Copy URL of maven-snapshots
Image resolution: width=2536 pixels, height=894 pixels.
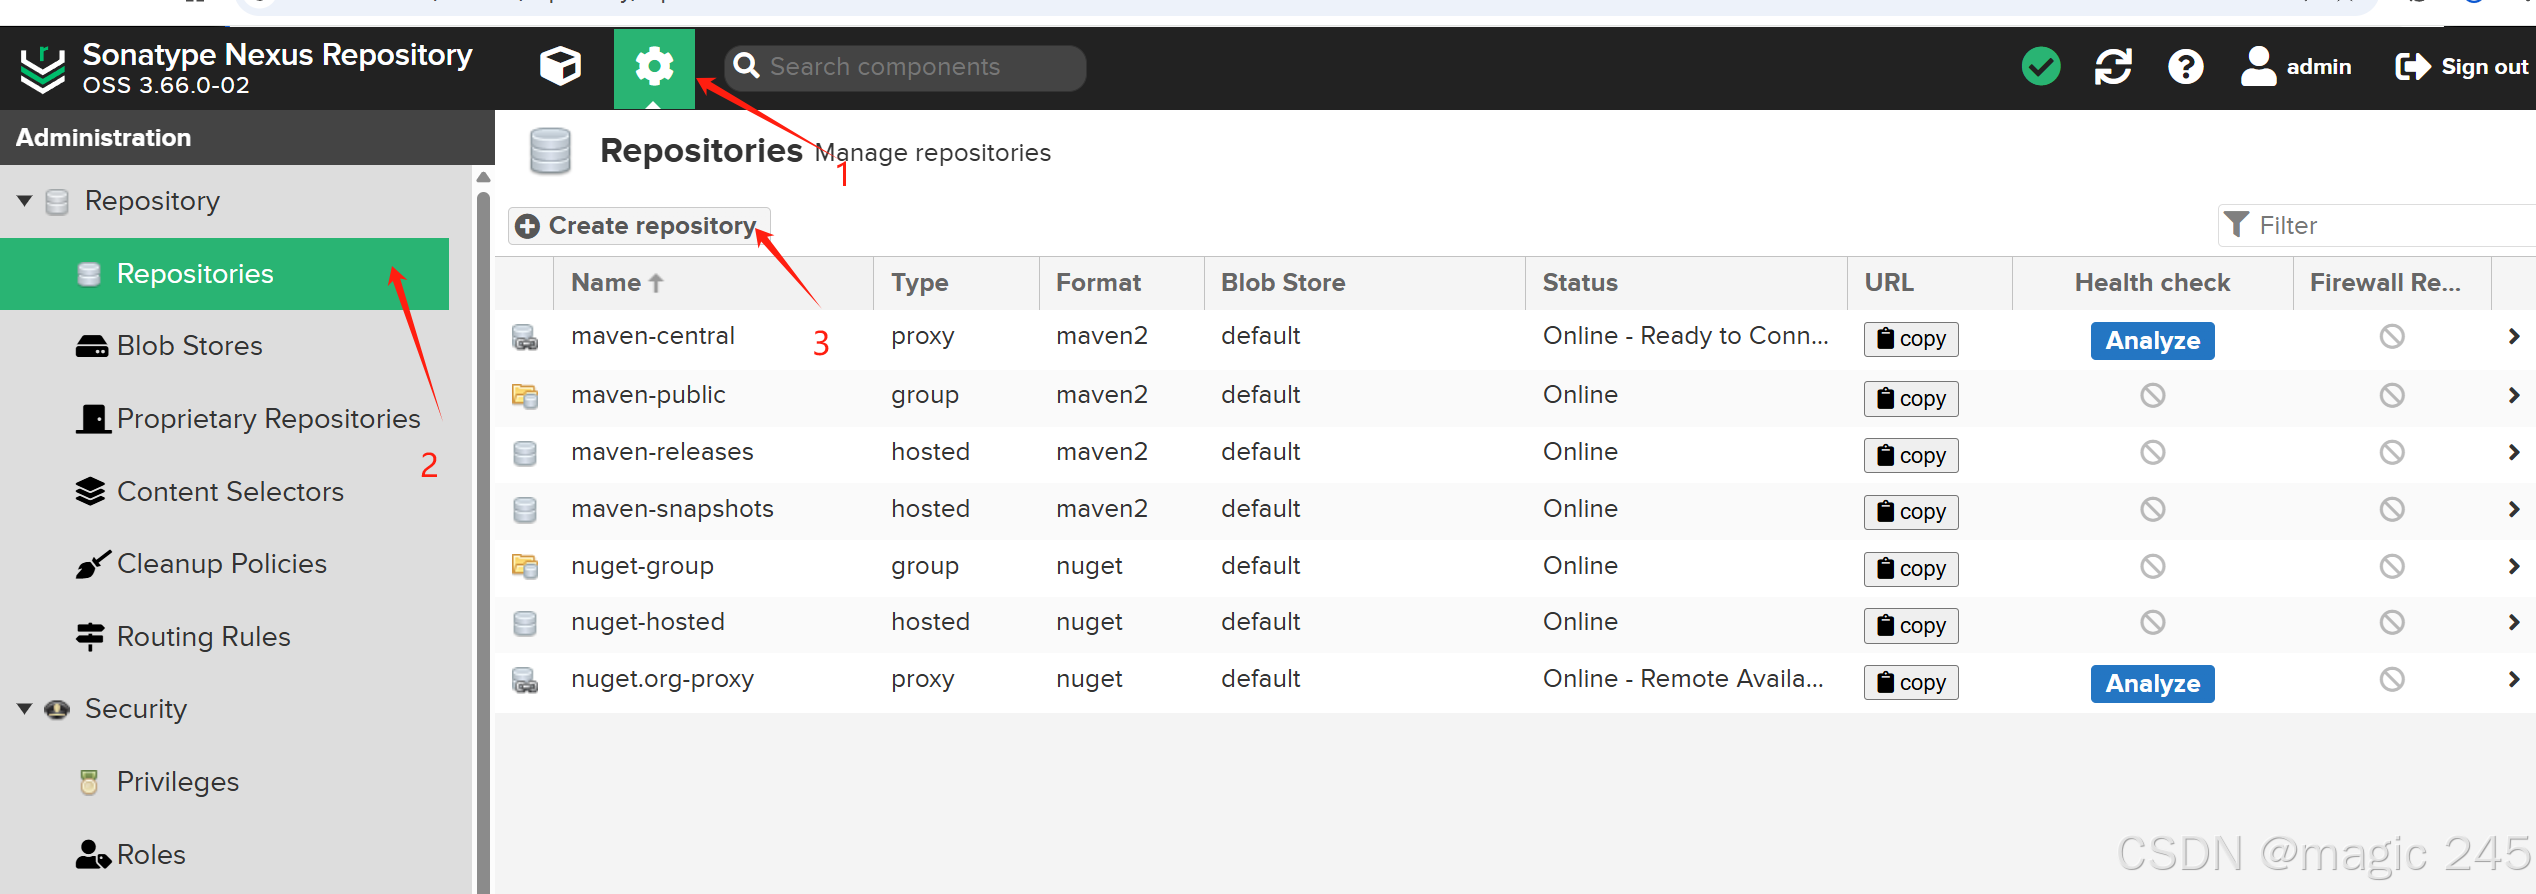click(1911, 512)
